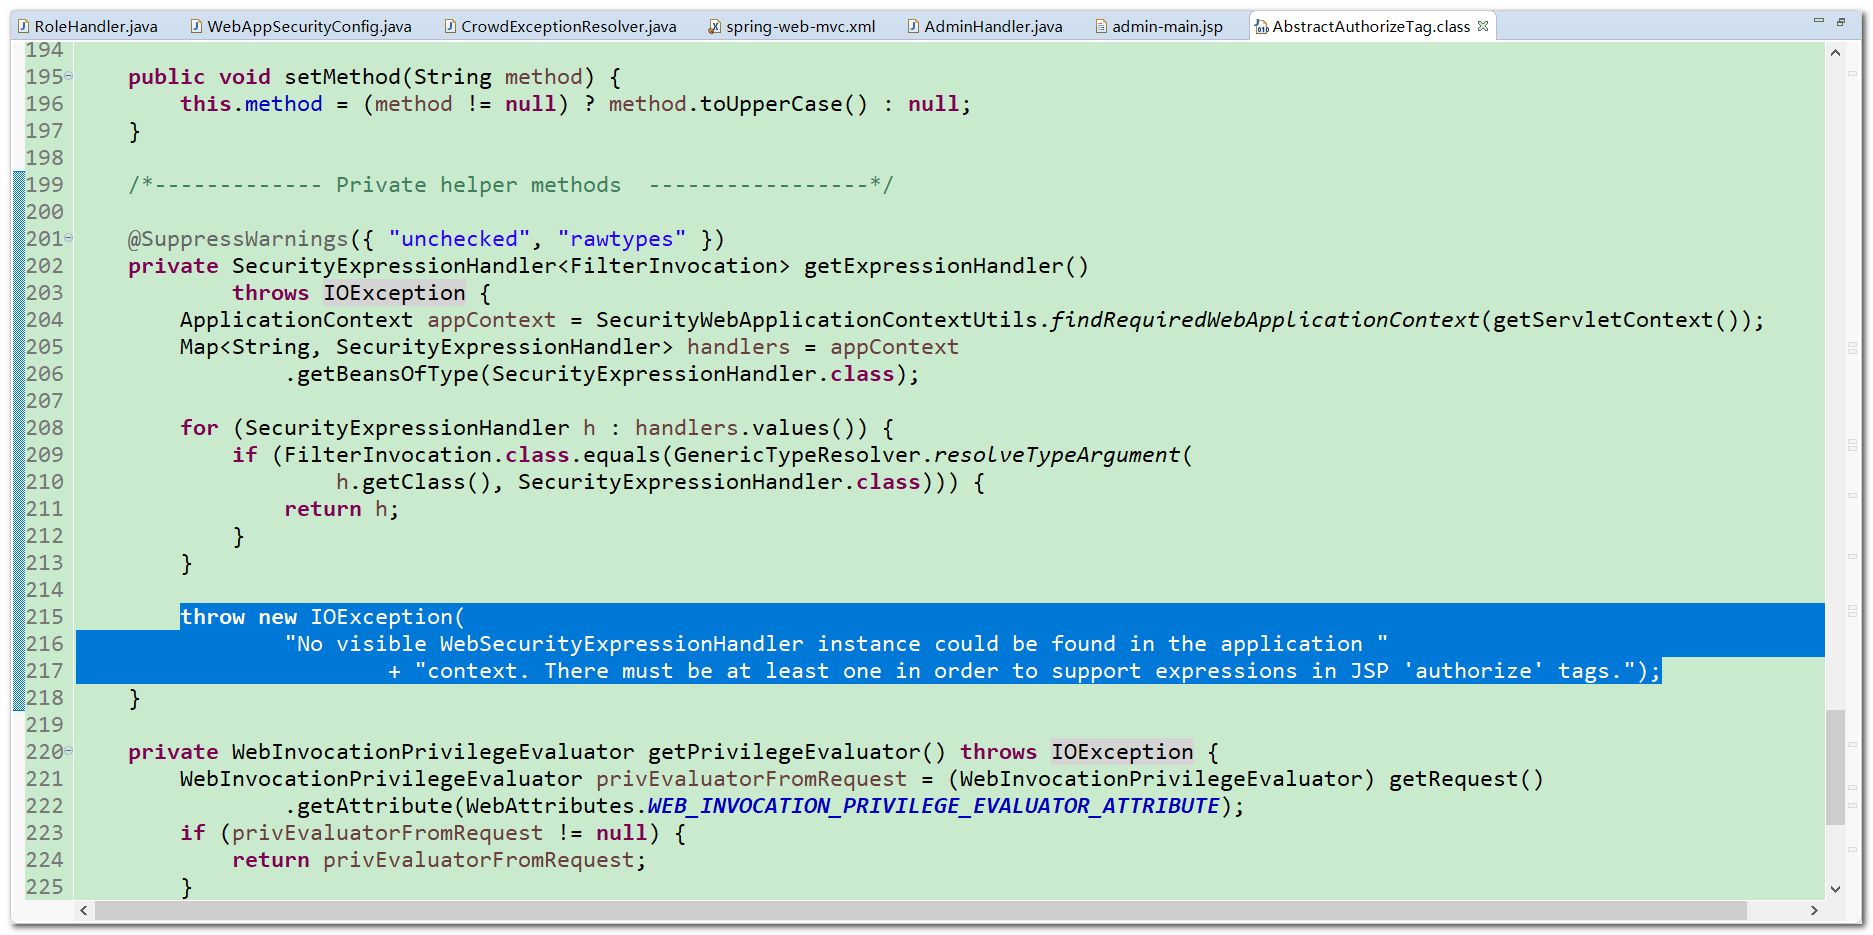Open the WebAppSecurityConfig.java tab
This screenshot has width=1873, height=935.
point(301,26)
